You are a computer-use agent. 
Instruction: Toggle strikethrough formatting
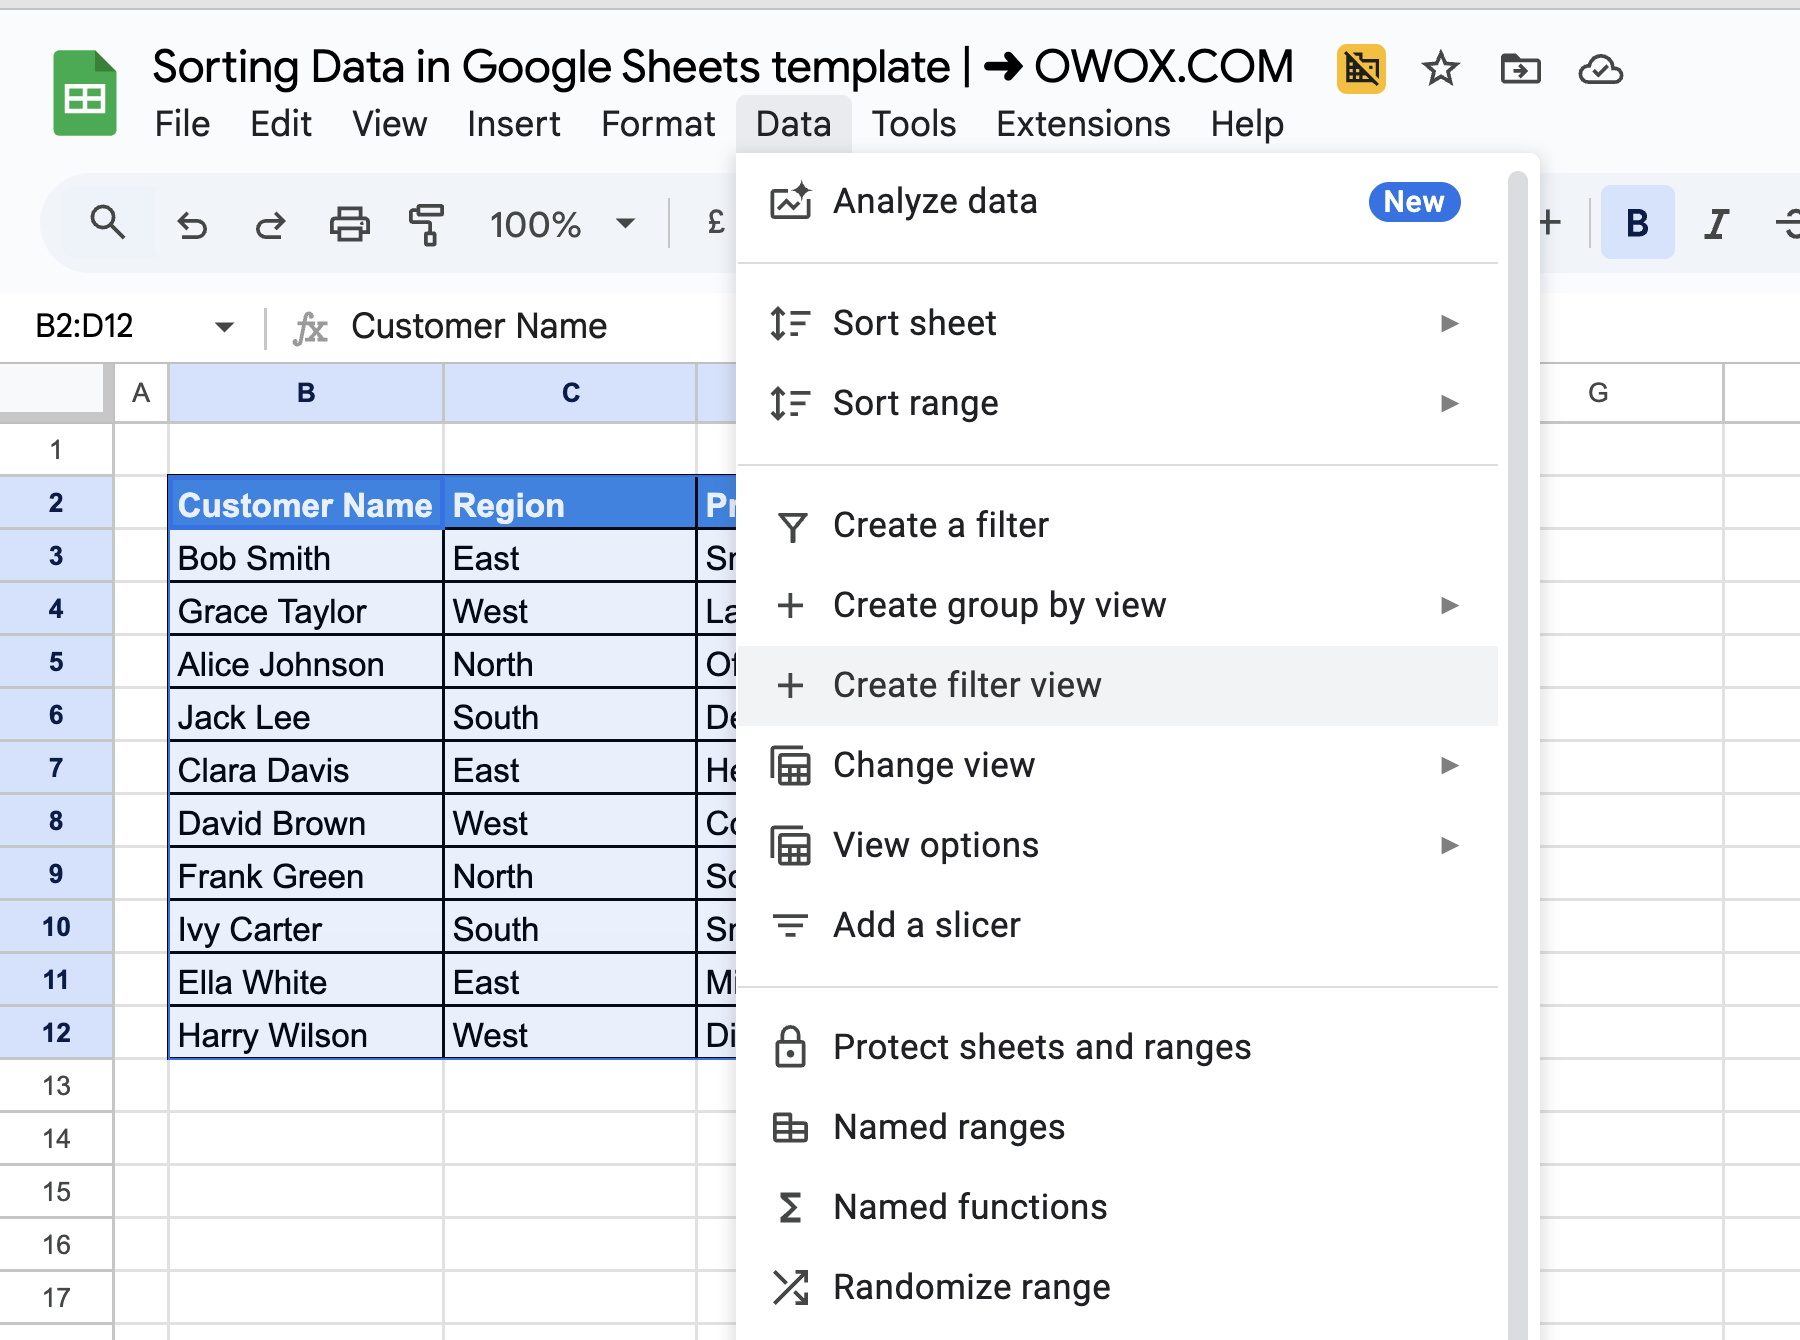[1788, 223]
